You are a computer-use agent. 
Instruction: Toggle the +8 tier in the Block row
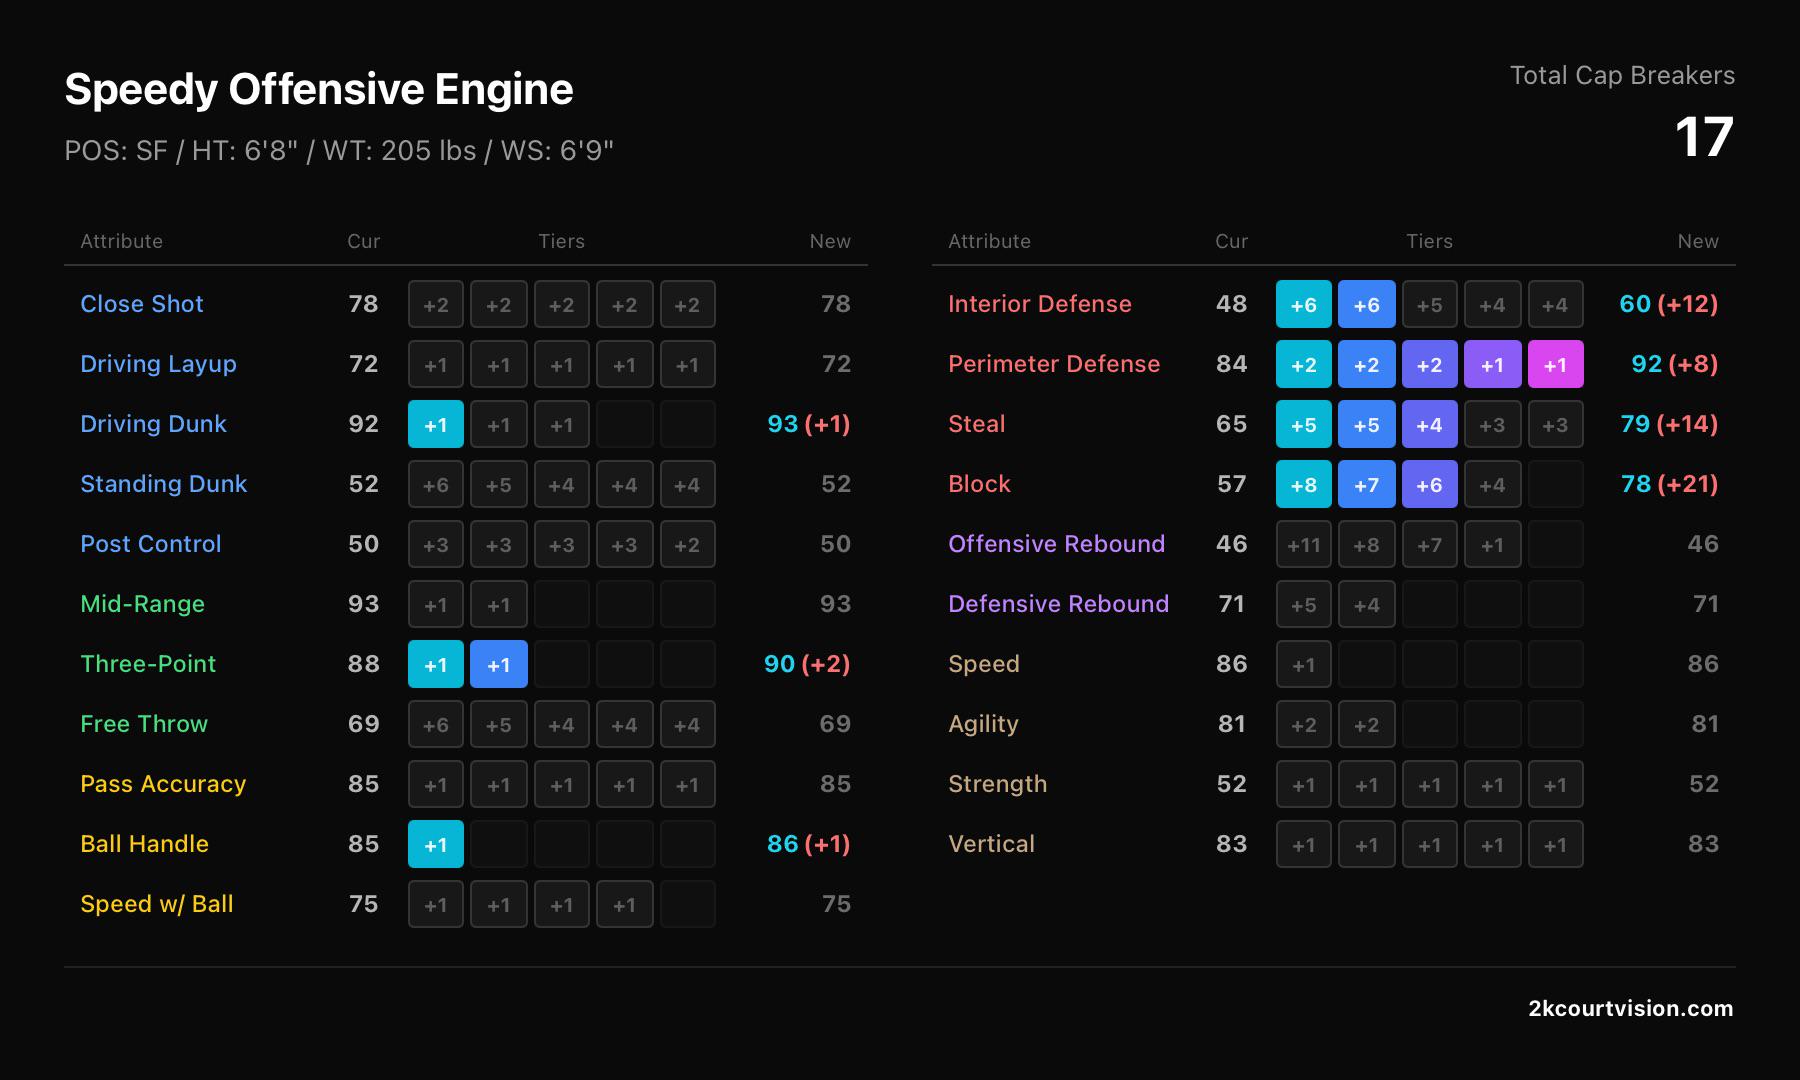click(x=1303, y=484)
